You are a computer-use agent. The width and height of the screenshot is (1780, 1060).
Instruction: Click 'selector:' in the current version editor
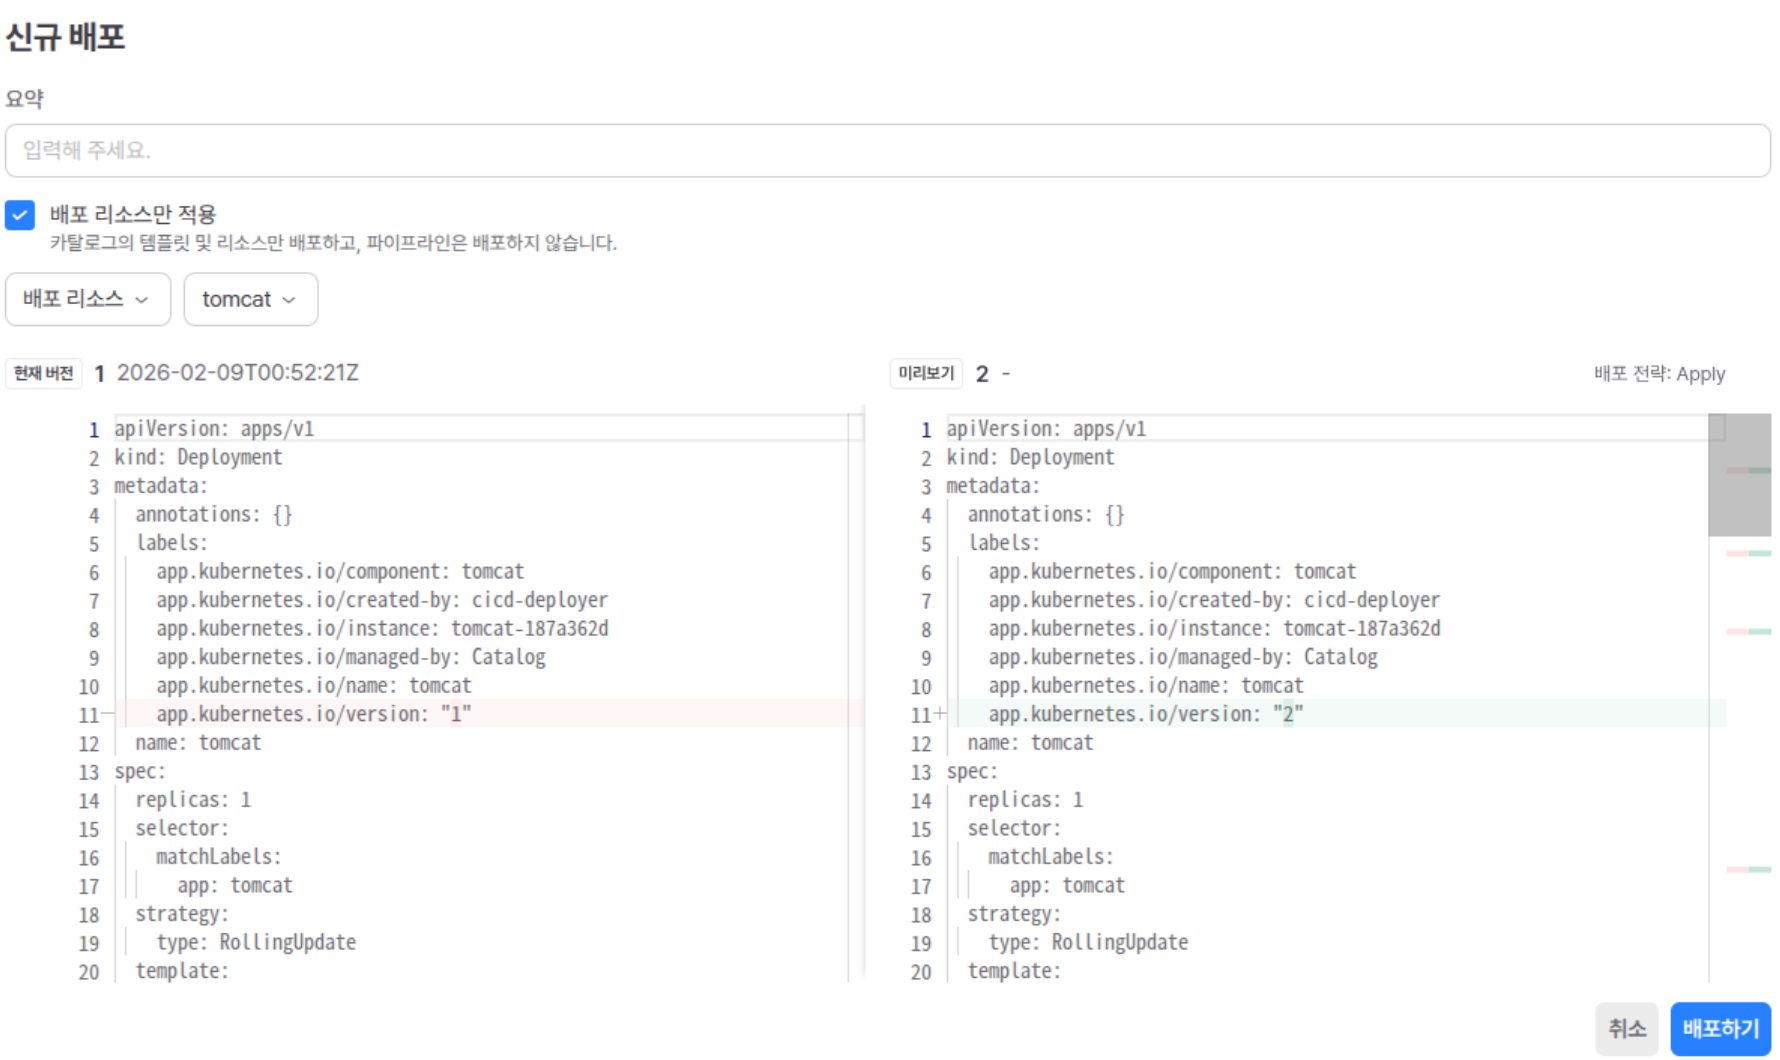coord(182,829)
